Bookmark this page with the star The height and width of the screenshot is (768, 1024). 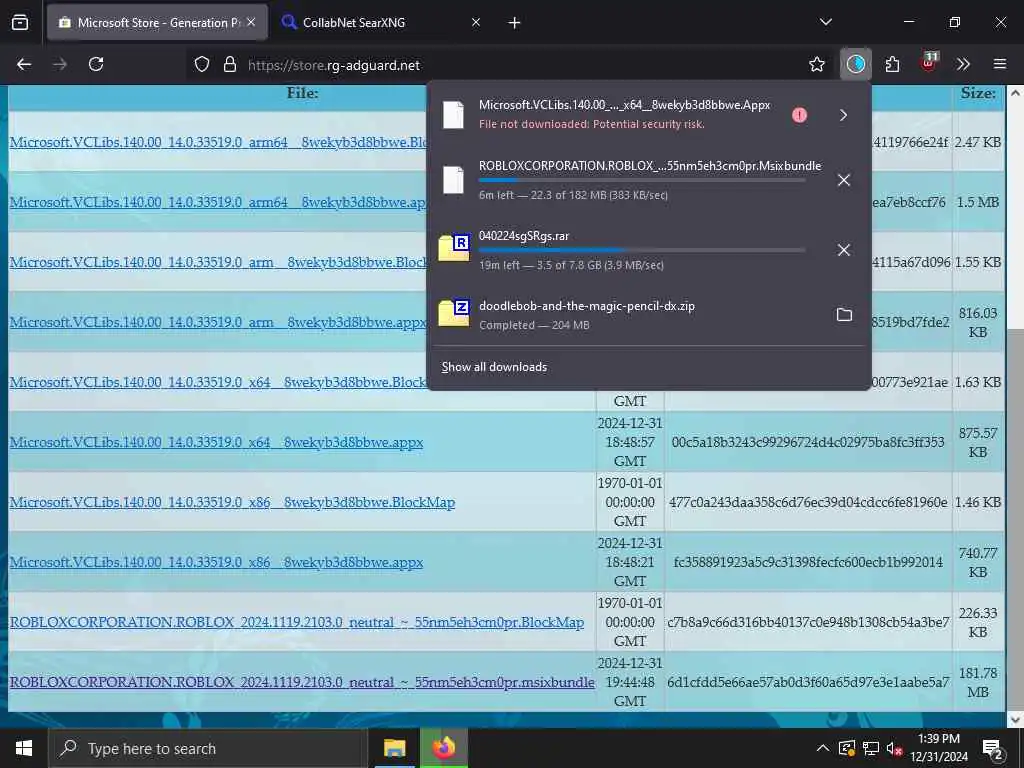[816, 64]
